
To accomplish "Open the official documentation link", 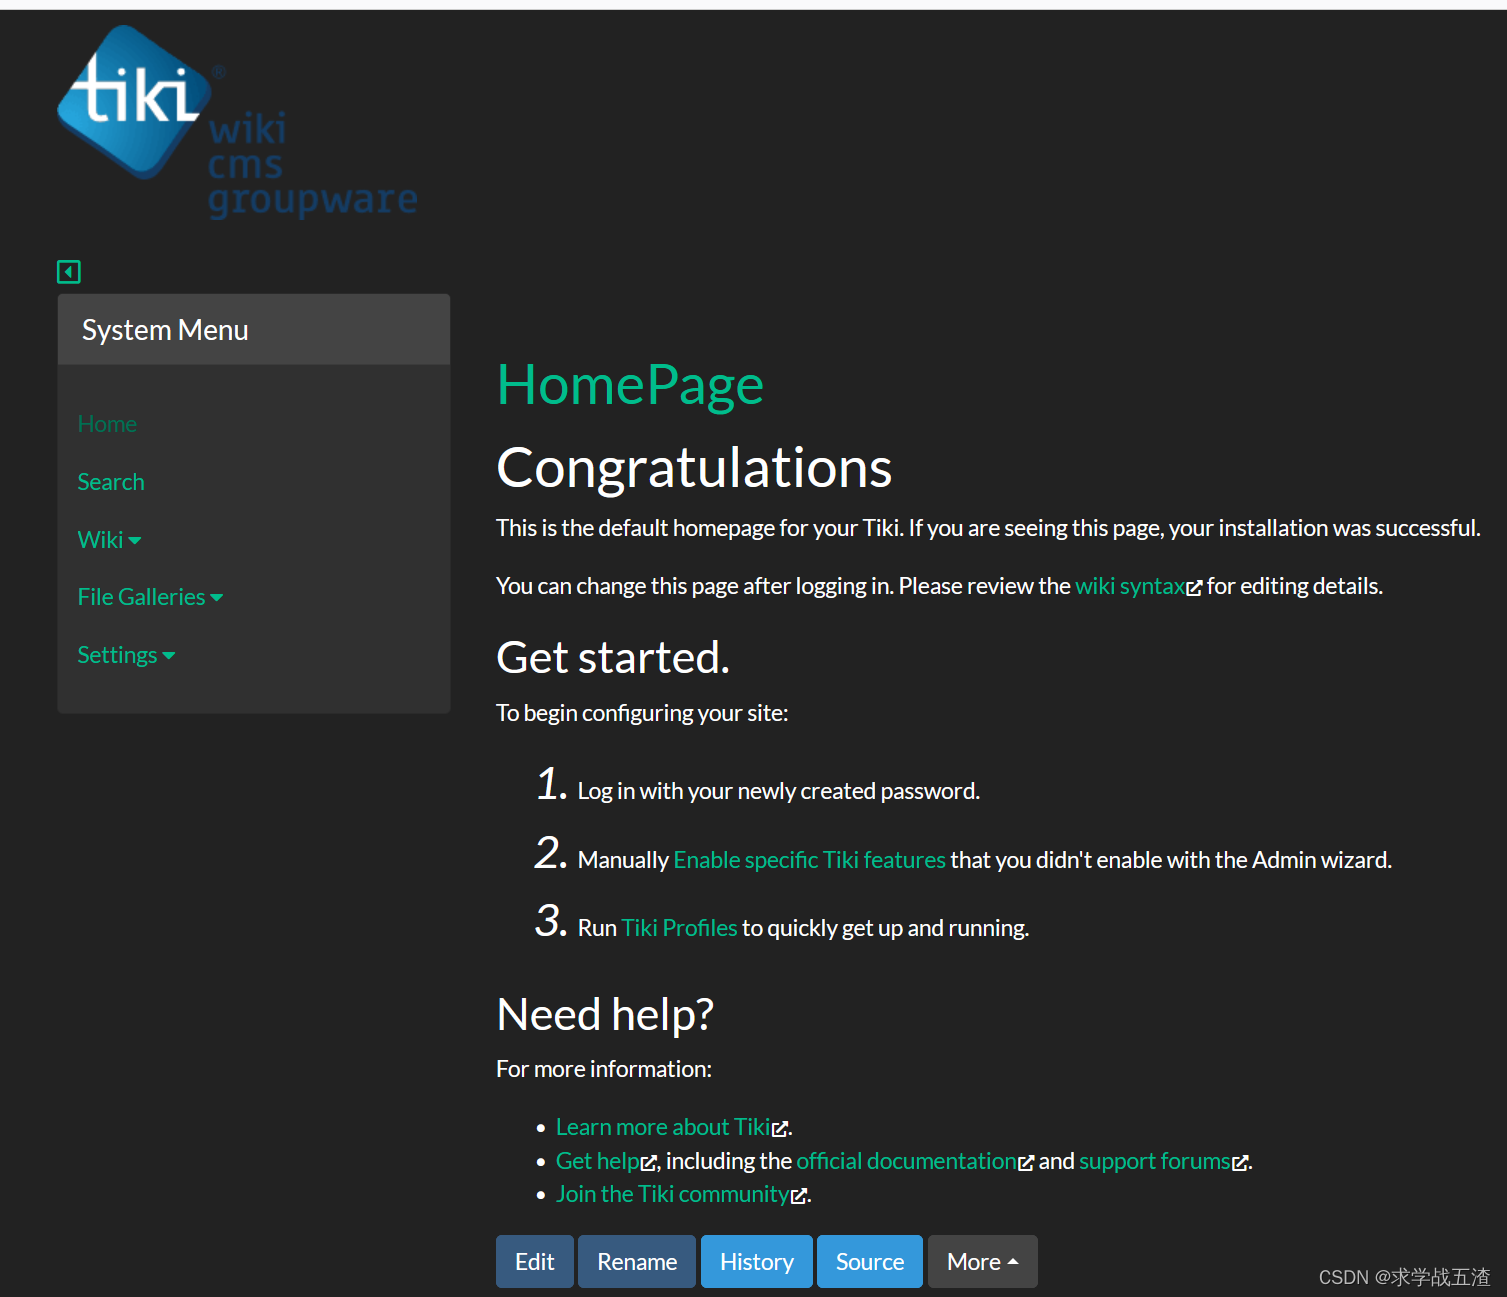I will (x=906, y=1161).
